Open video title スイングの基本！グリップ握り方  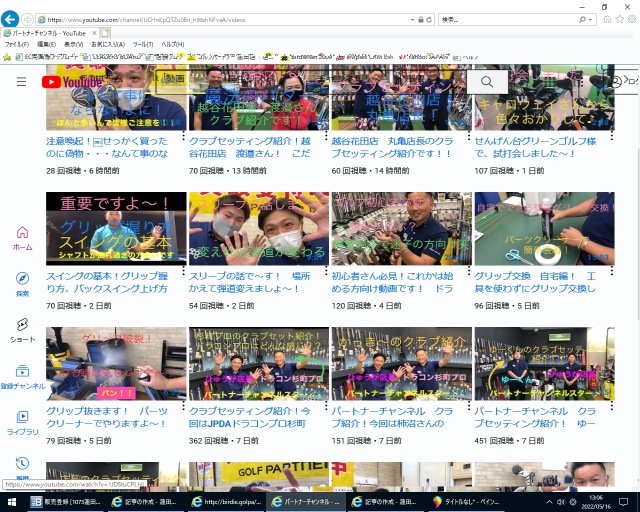[x=107, y=282]
